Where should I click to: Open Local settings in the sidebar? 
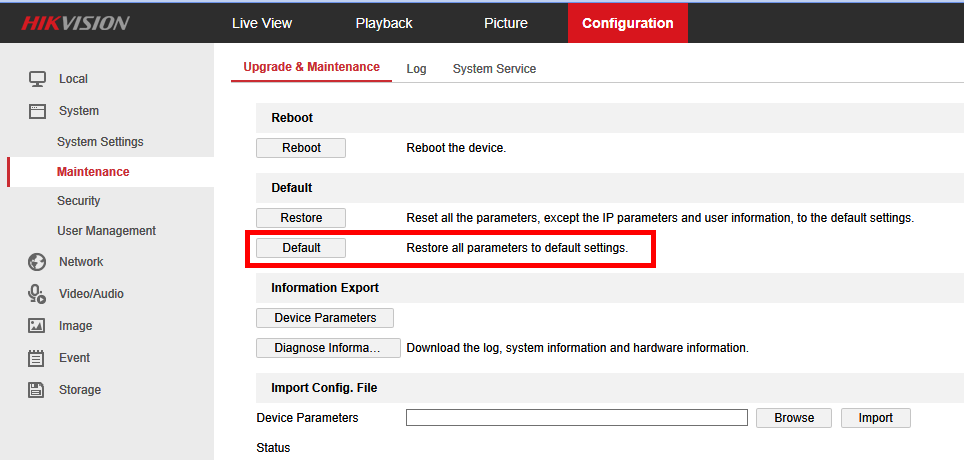click(x=73, y=79)
